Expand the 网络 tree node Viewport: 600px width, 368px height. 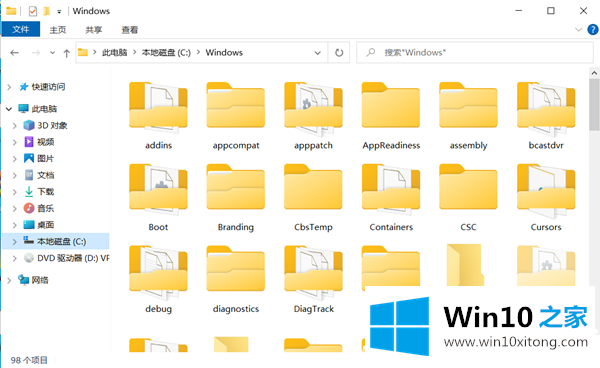coord(9,280)
